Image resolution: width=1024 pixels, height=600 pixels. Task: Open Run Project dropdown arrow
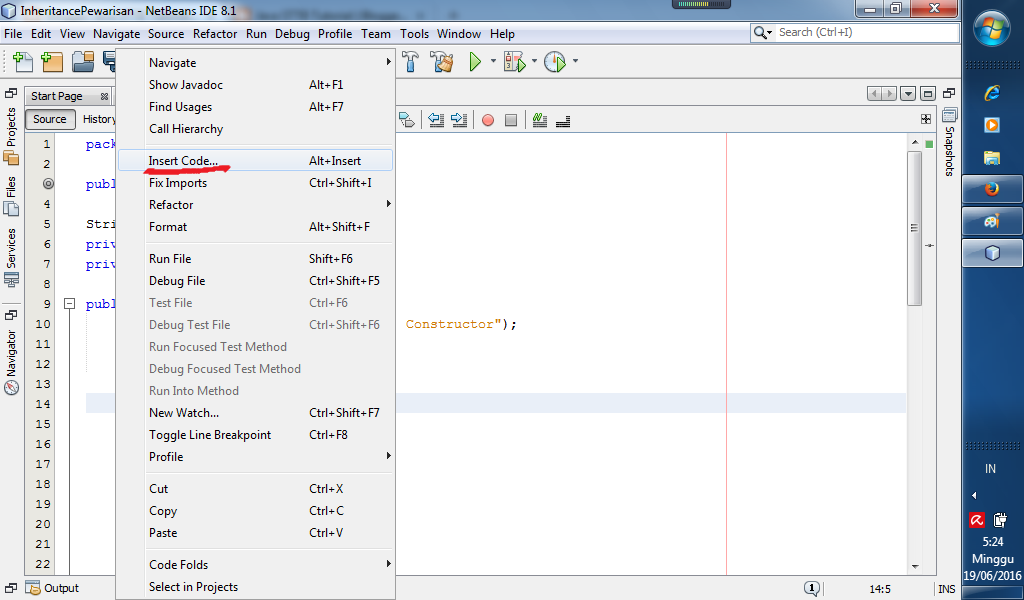point(493,61)
